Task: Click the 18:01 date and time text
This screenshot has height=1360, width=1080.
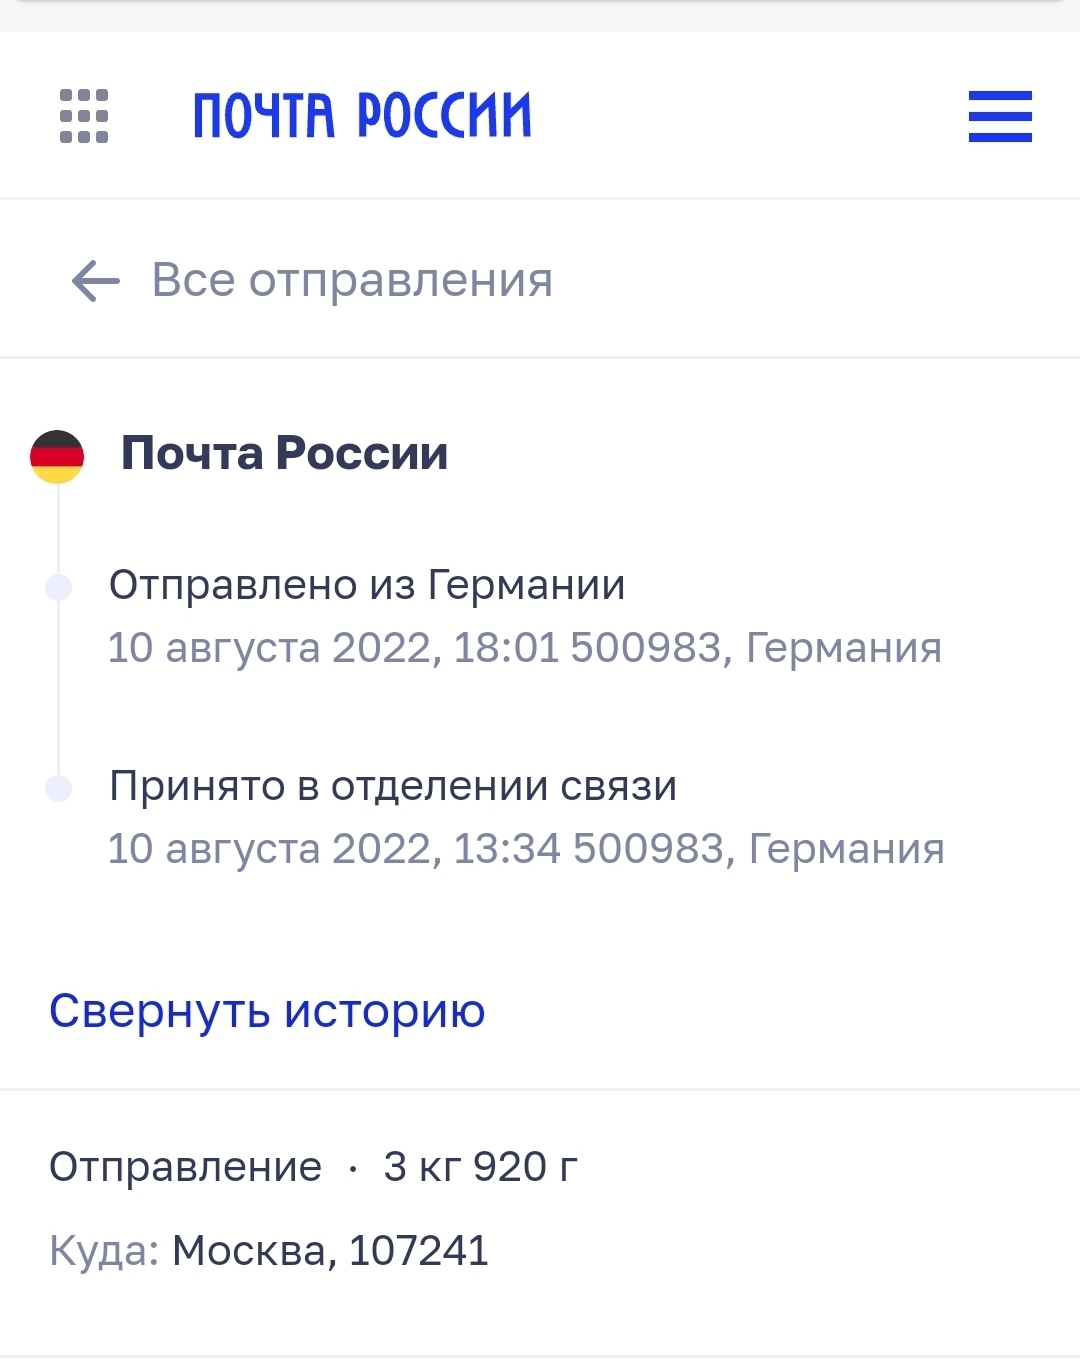Action: (332, 648)
